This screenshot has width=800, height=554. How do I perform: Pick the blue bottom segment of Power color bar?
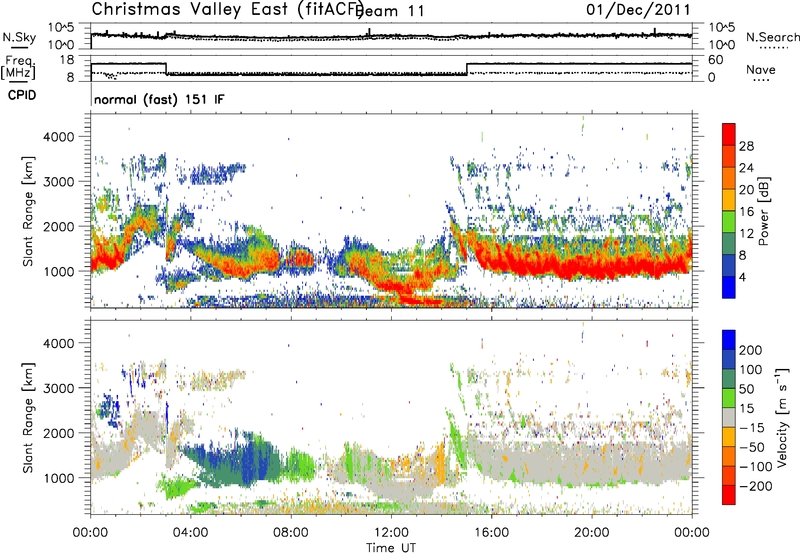[x=729, y=287]
